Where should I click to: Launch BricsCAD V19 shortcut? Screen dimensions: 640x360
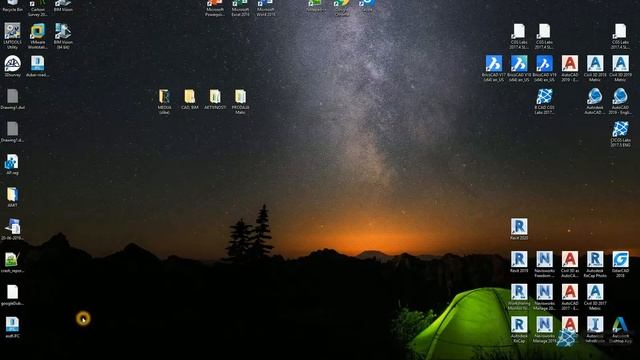pyautogui.click(x=544, y=69)
